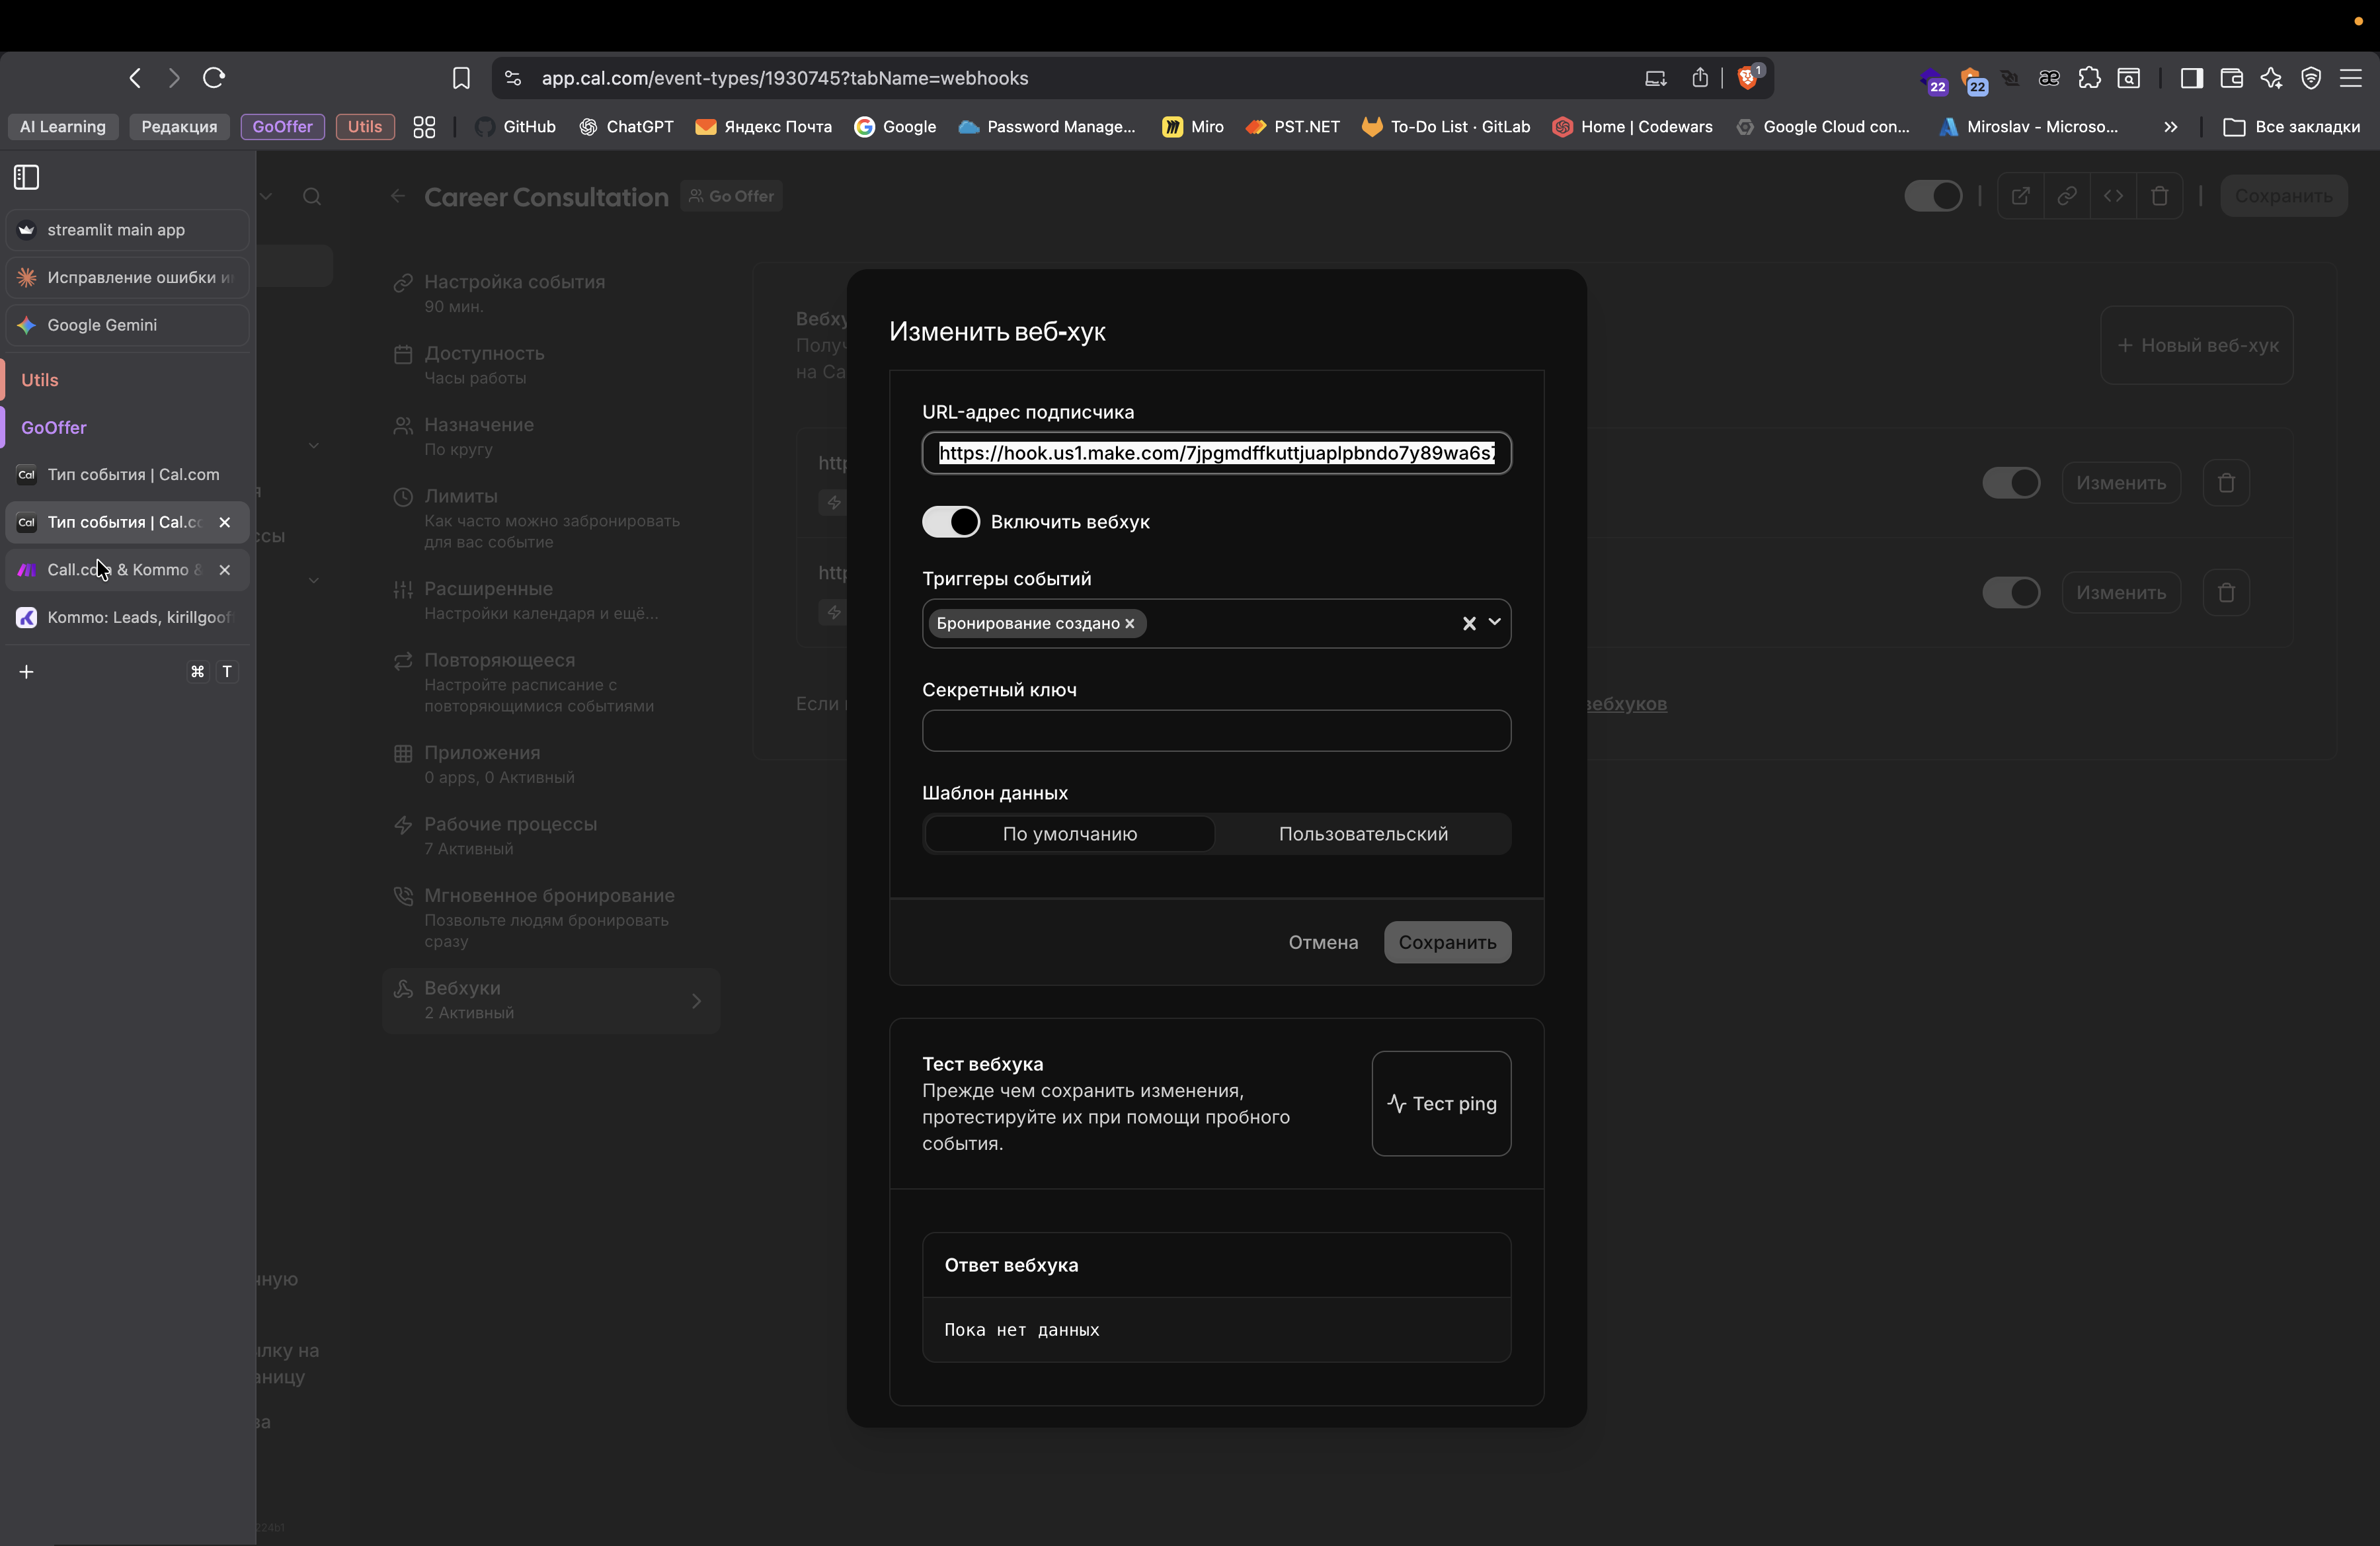
Task: Click the Тест ping button
Action: click(x=1441, y=1104)
